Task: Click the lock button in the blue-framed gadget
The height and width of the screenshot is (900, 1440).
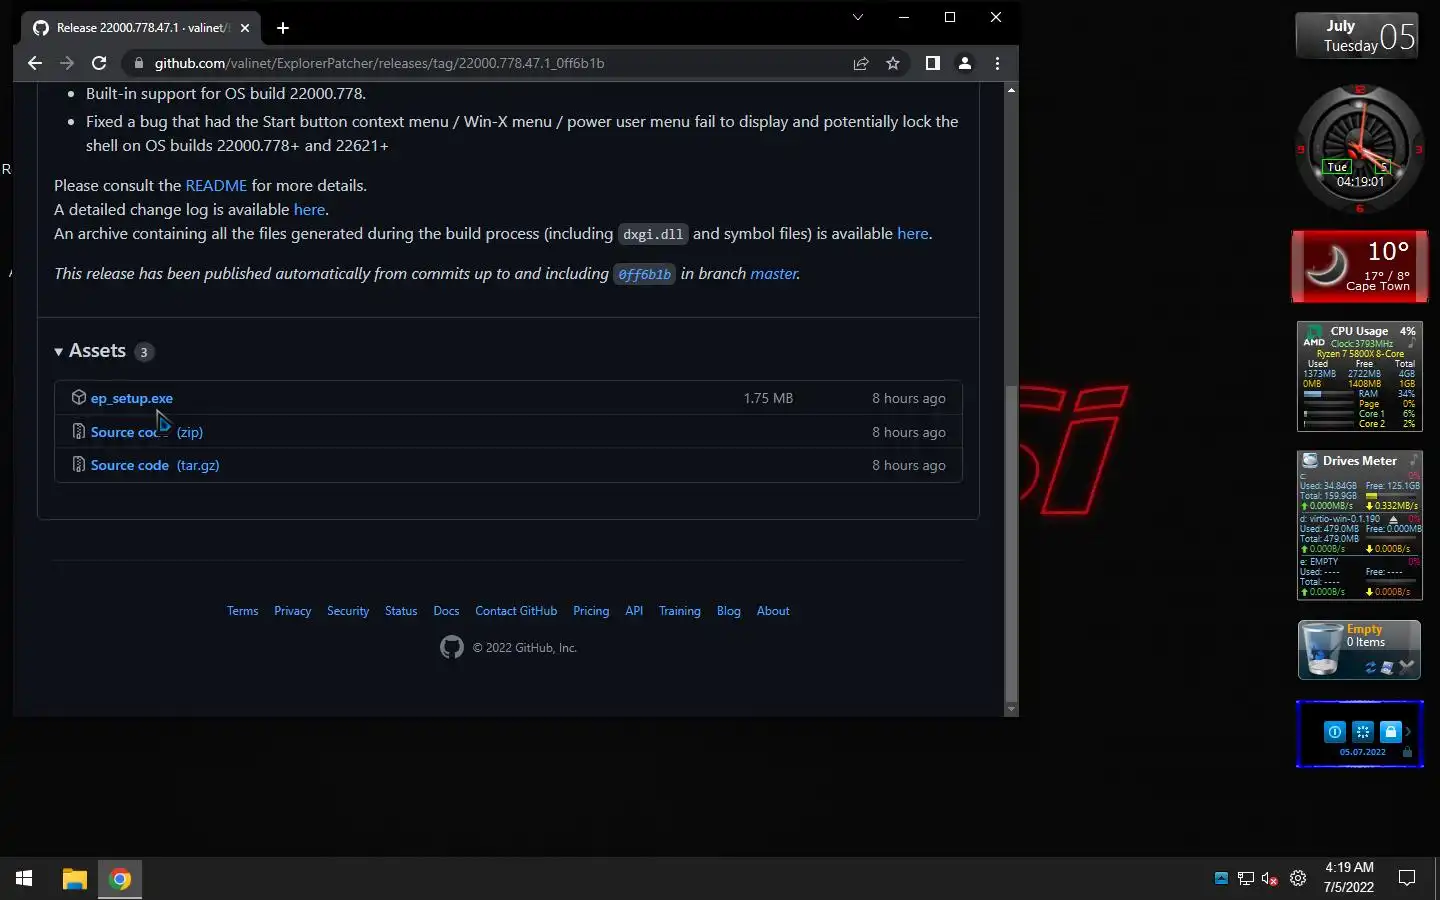Action: 1390,732
